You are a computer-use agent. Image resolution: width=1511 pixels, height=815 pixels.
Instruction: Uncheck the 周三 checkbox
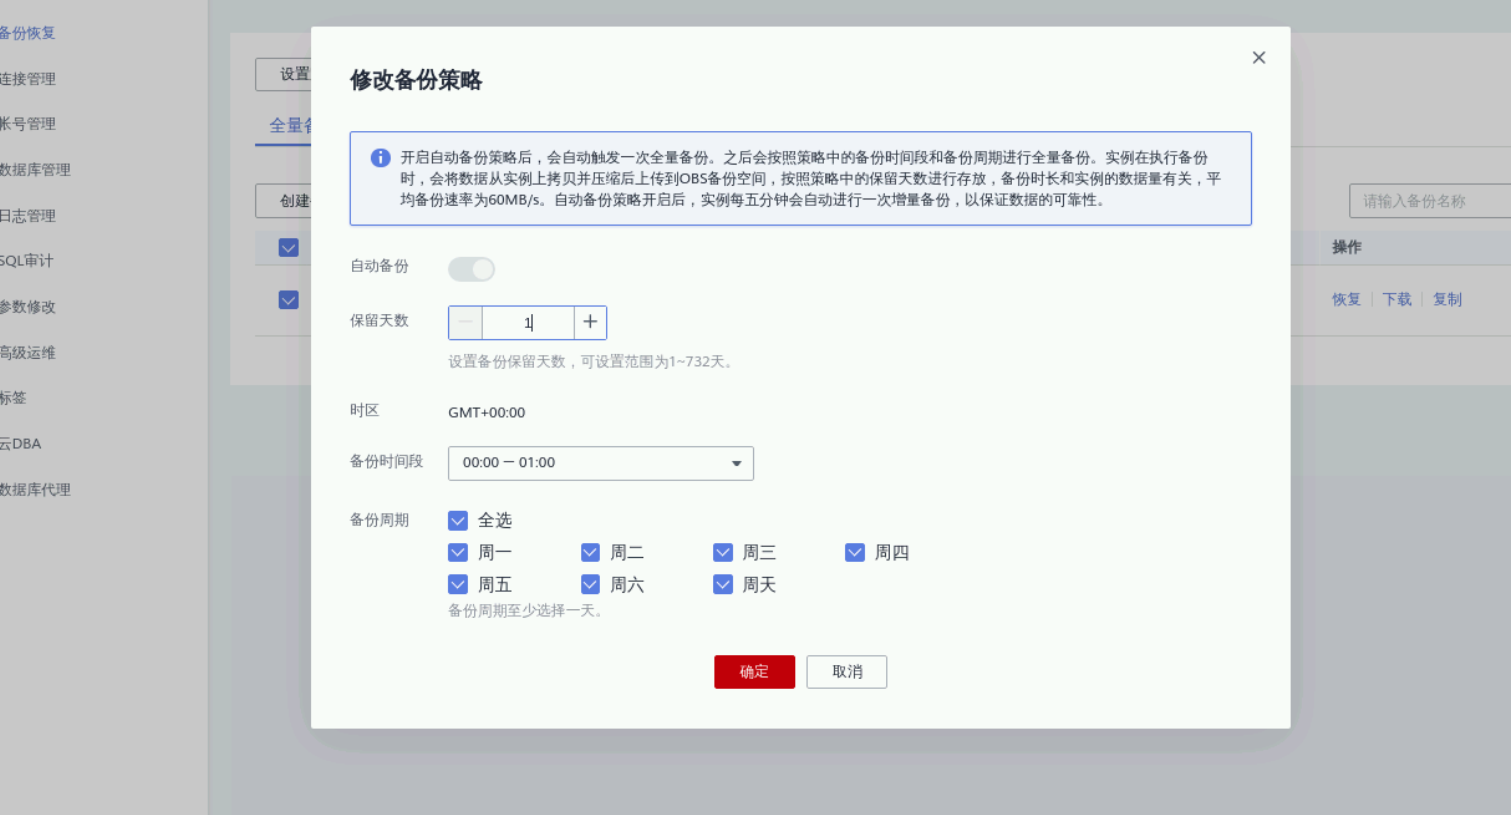723,552
